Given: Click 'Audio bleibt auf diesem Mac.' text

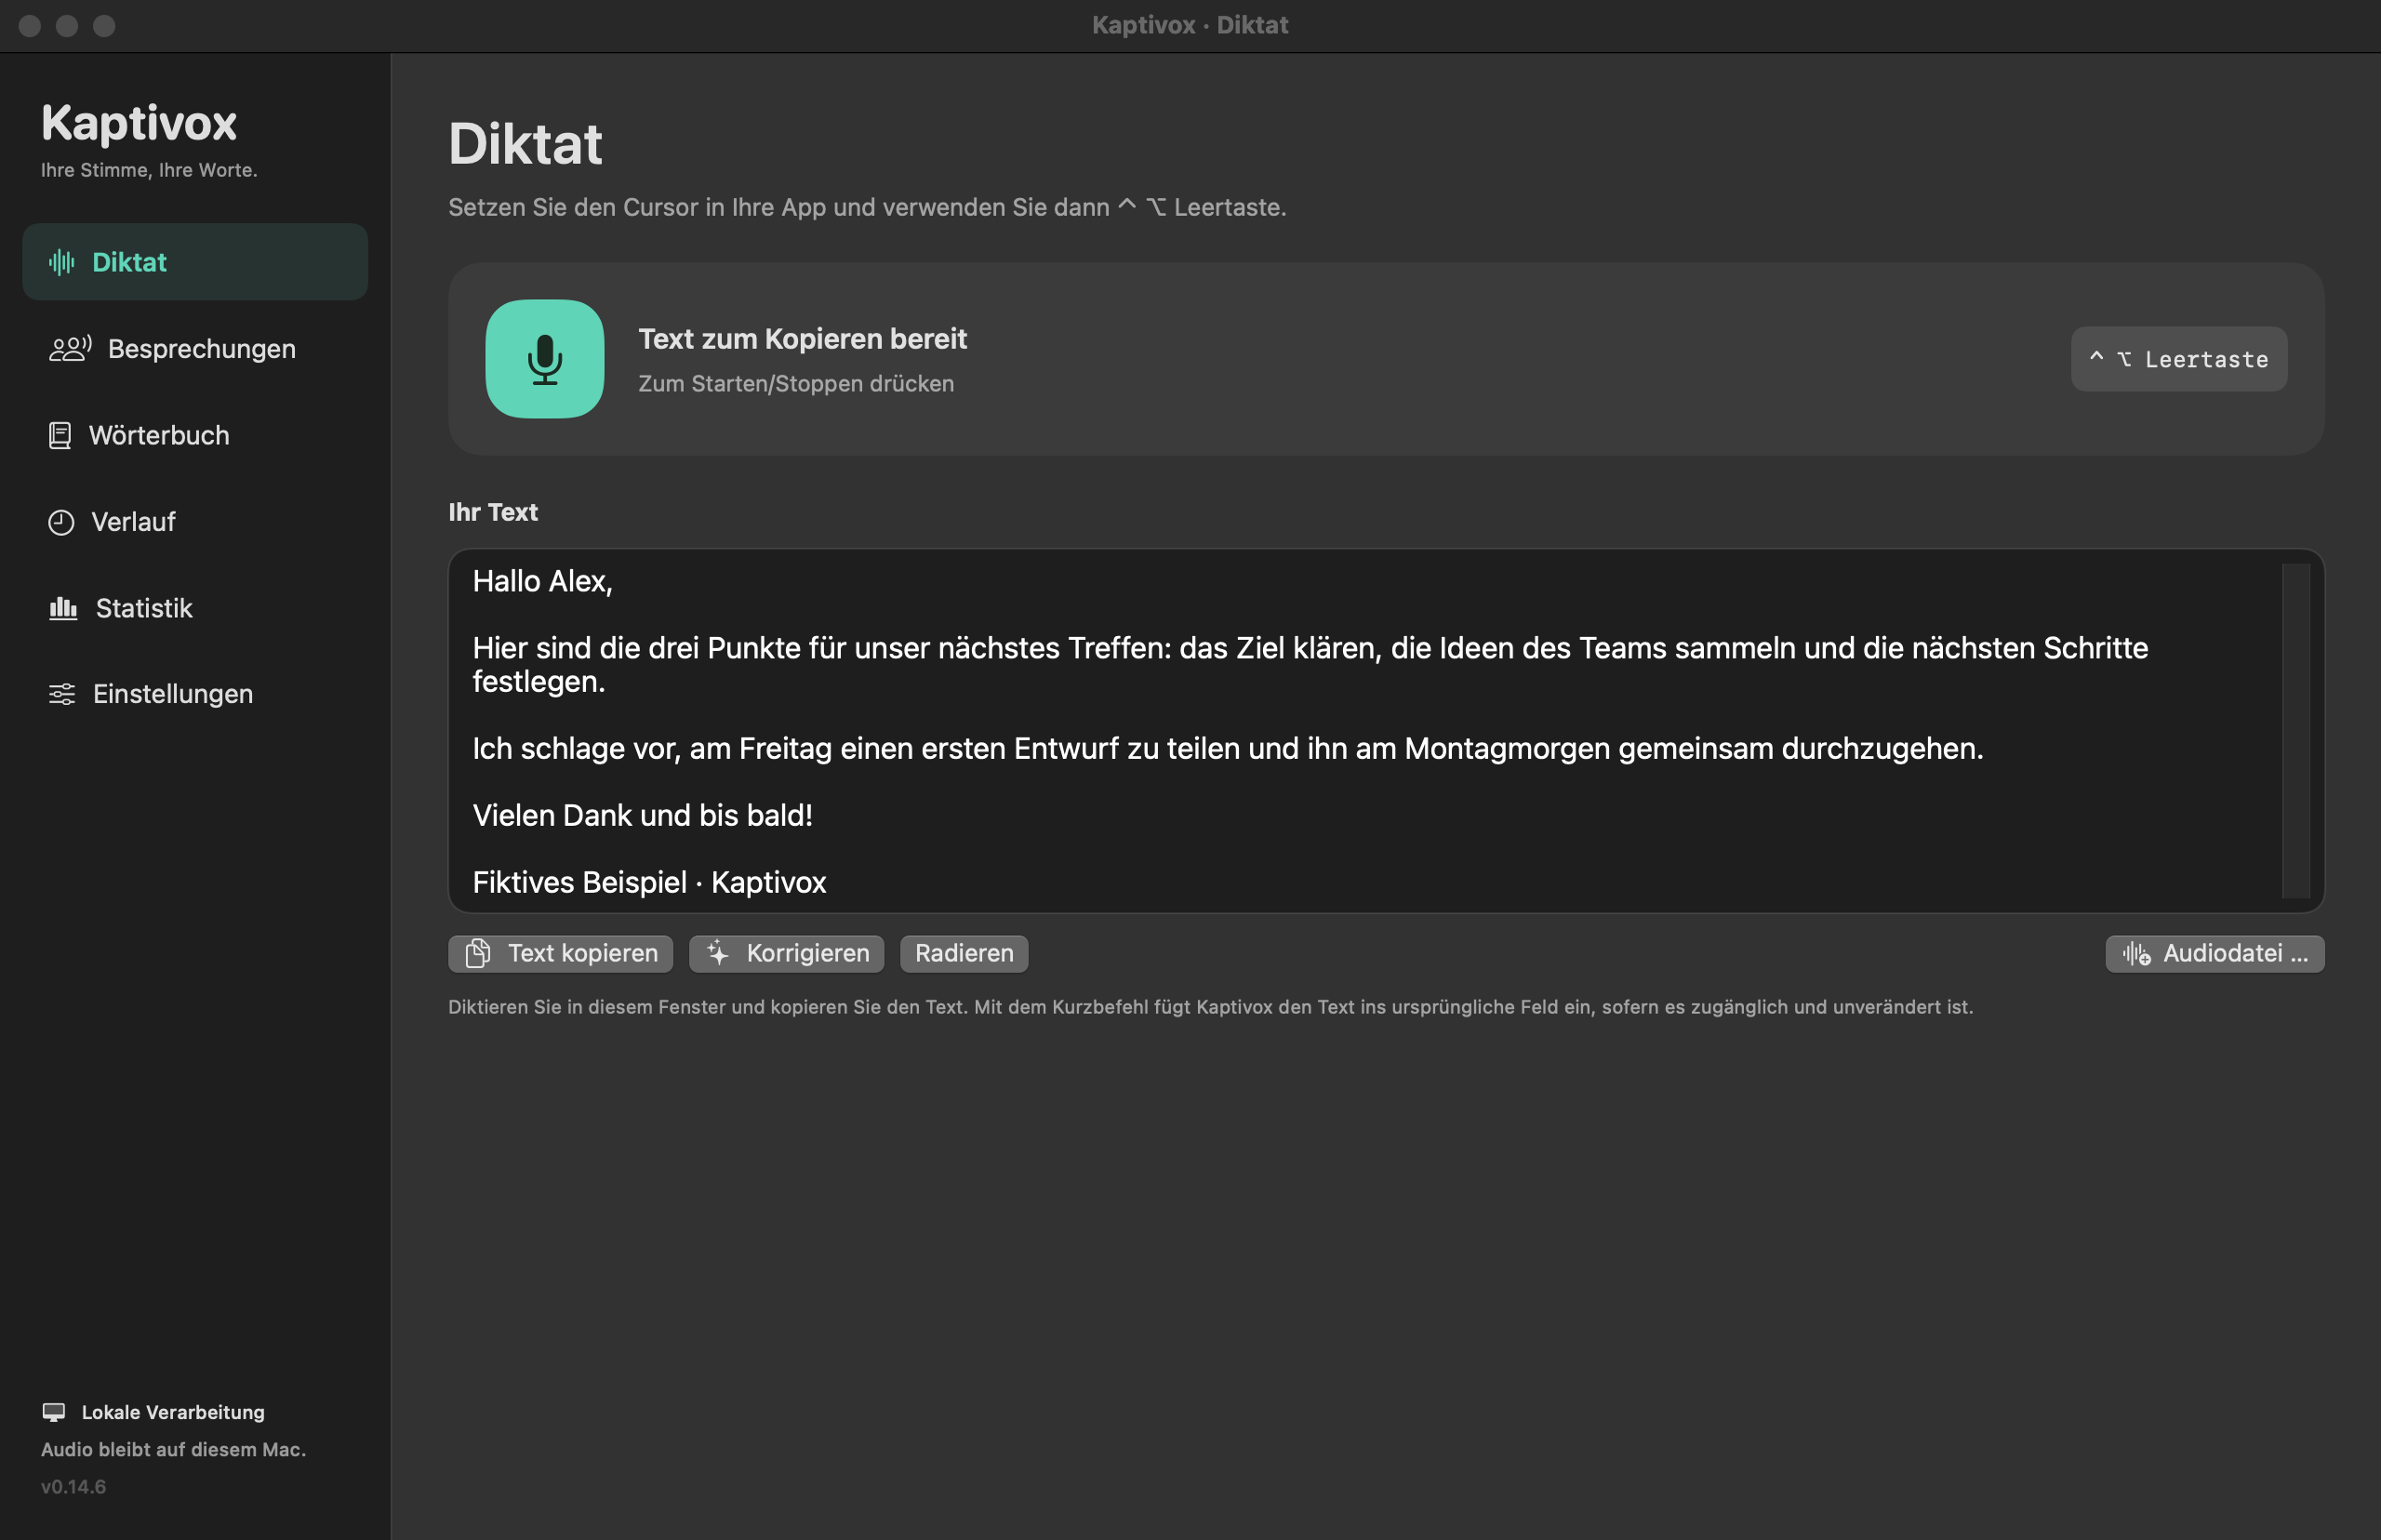Looking at the screenshot, I should tap(173, 1449).
